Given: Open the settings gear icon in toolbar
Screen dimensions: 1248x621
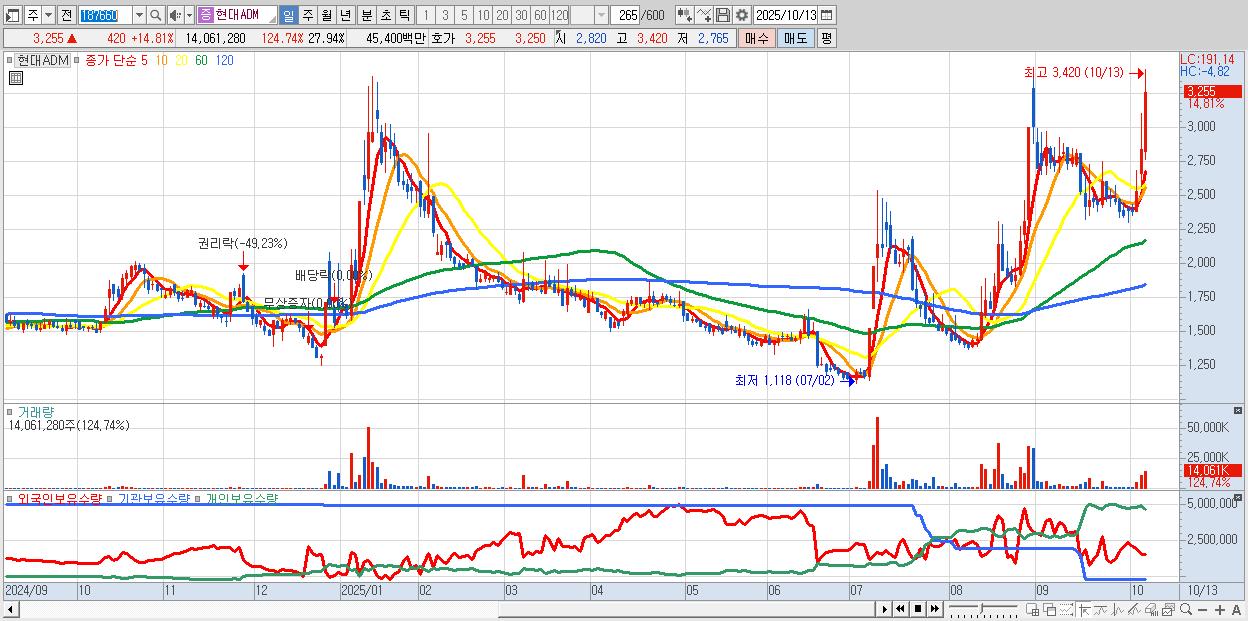Looking at the screenshot, I should click(742, 15).
